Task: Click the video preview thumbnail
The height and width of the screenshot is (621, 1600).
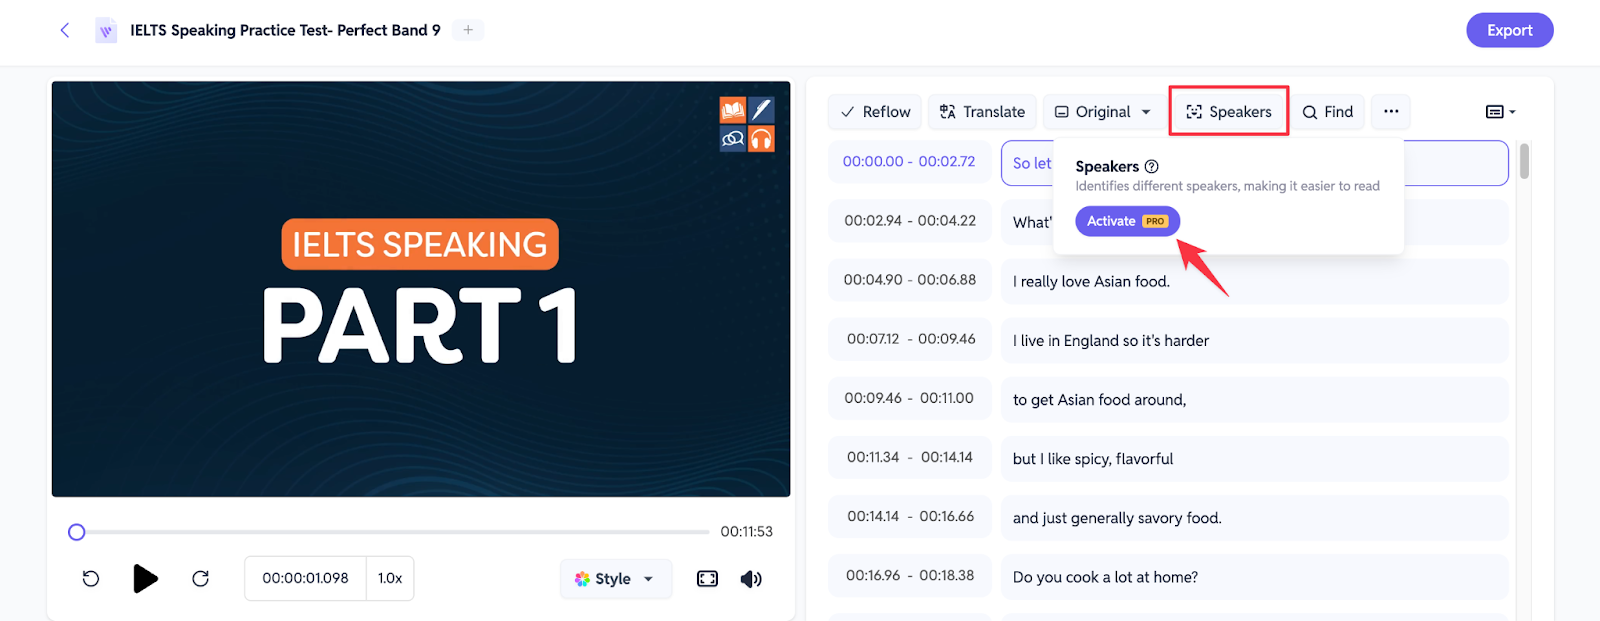Action: tap(421, 289)
